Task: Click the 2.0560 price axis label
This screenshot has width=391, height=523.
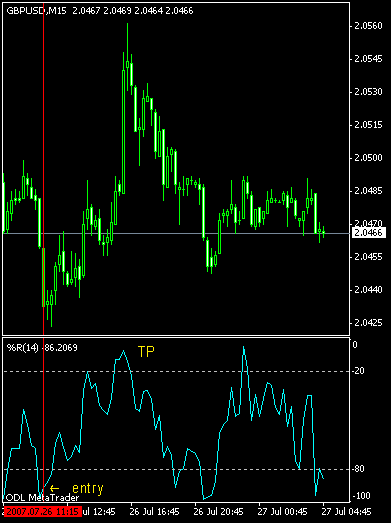Action: pos(368,26)
